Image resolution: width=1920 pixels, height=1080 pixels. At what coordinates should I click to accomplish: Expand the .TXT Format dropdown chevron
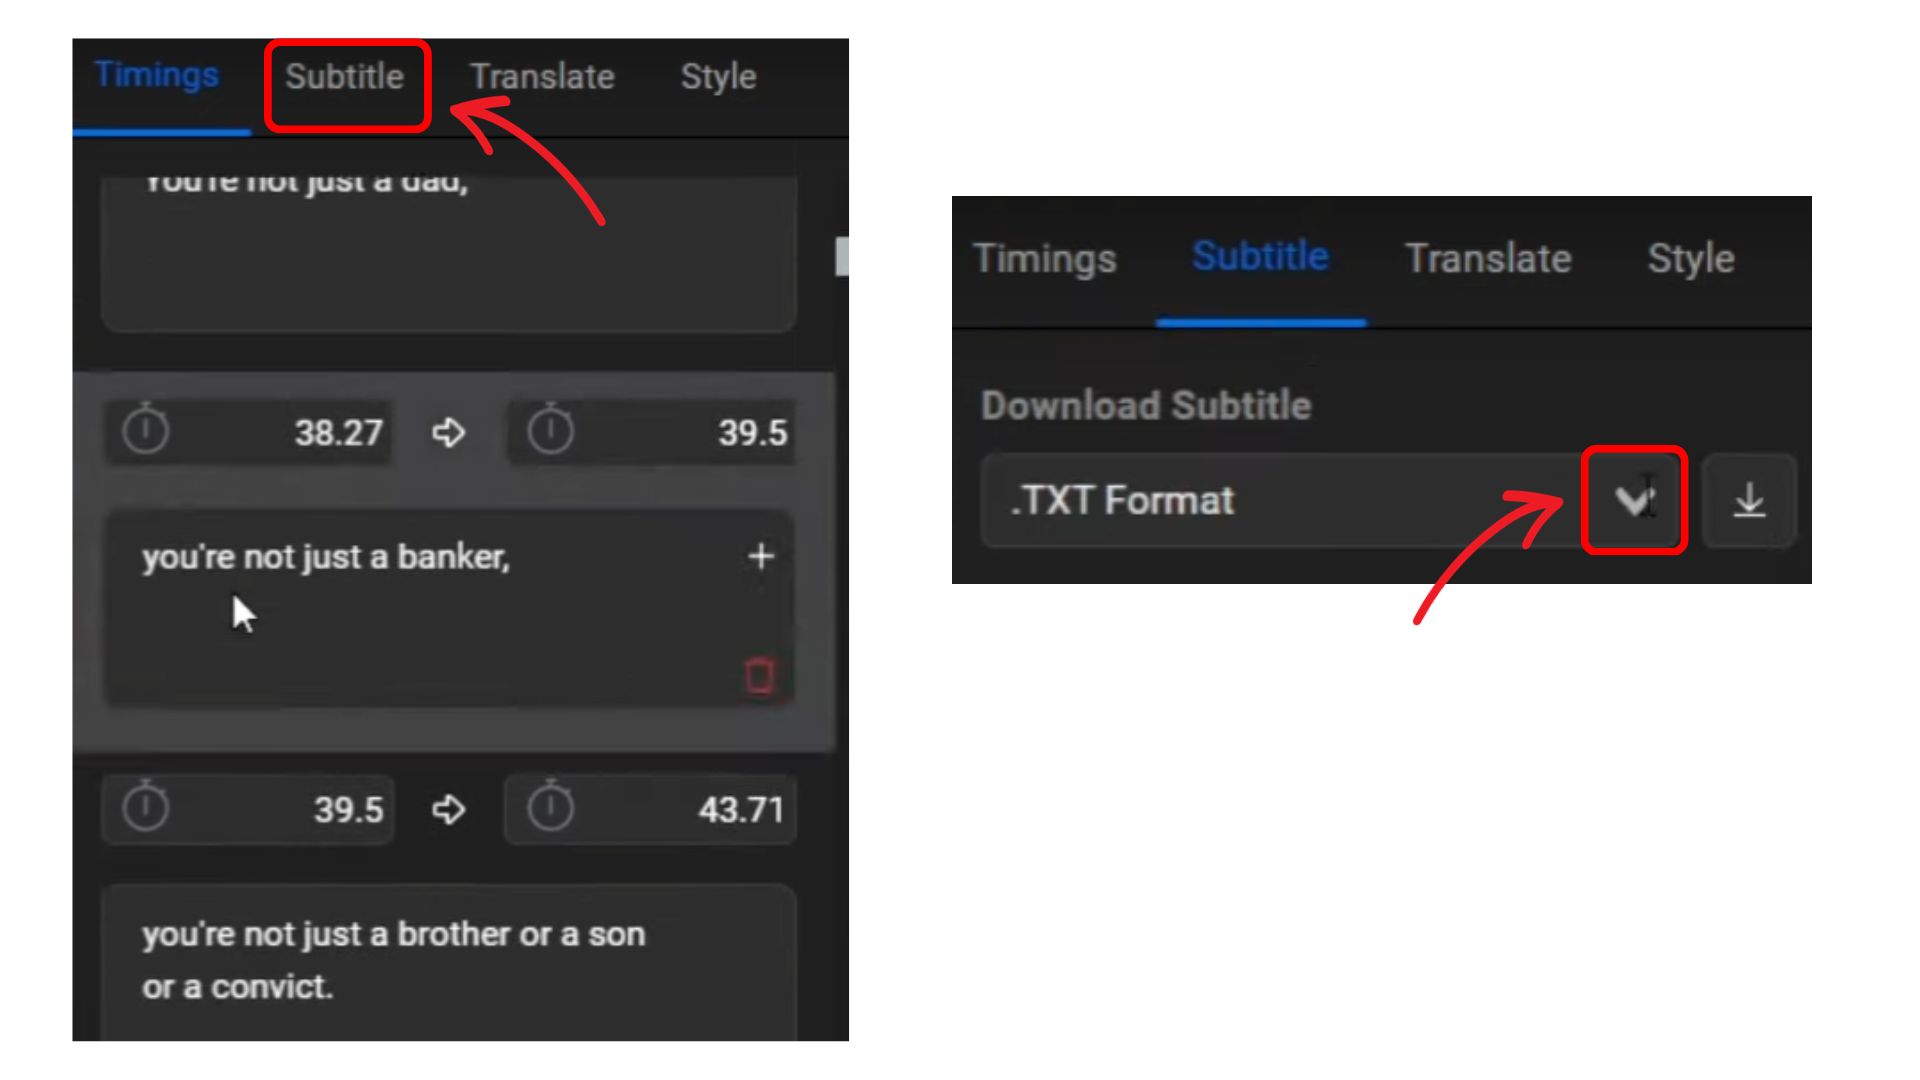(x=1634, y=499)
